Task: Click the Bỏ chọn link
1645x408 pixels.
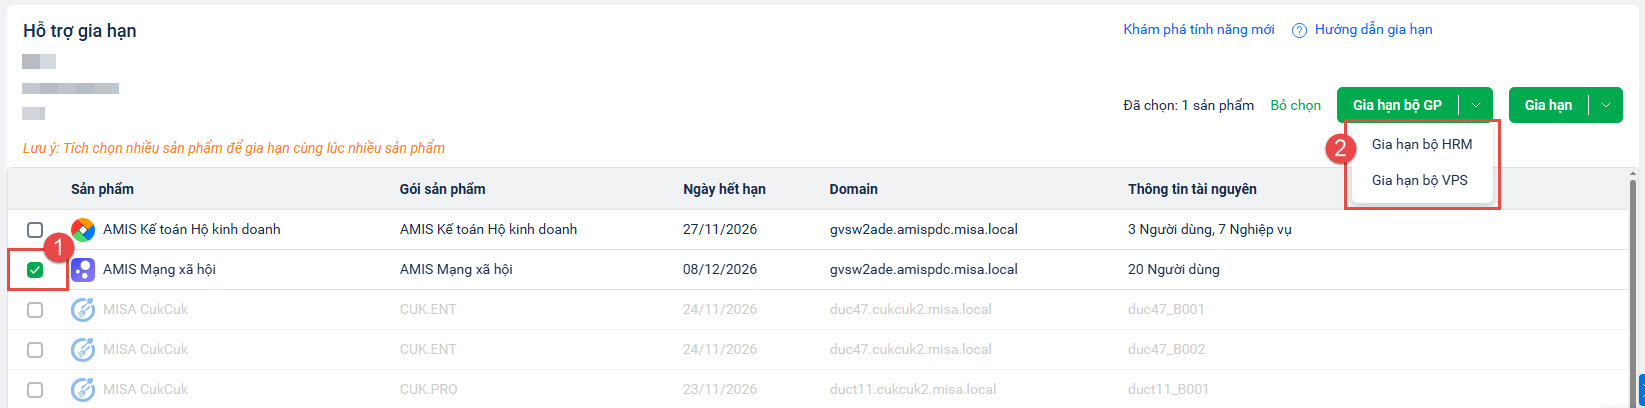Action: pyautogui.click(x=1295, y=105)
